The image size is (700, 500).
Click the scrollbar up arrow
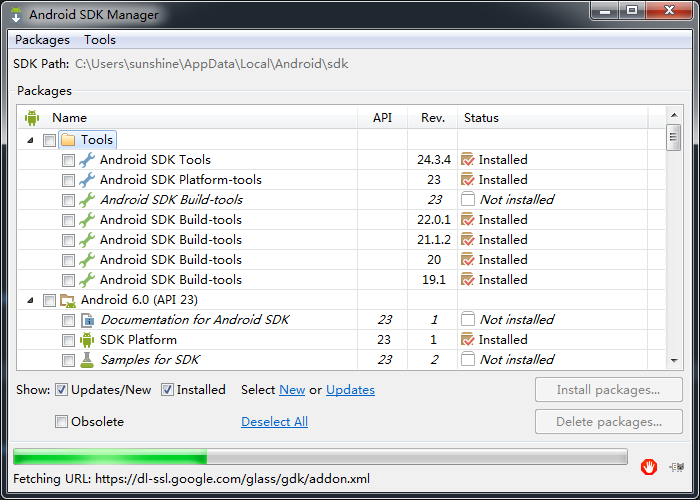point(674,115)
